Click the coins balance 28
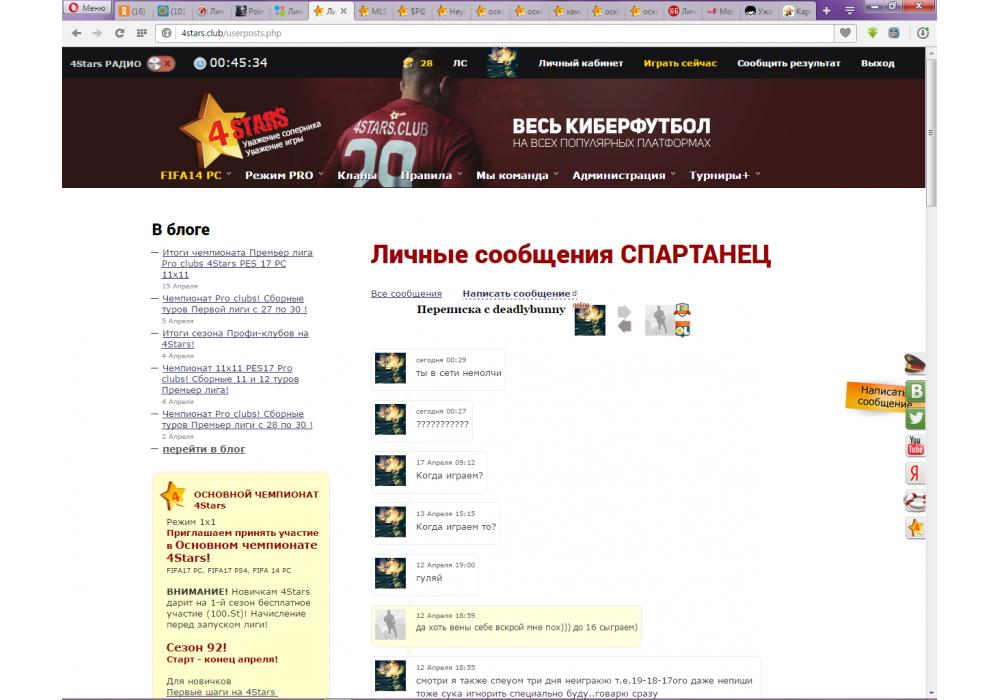Image resolution: width=1000 pixels, height=700 pixels. coord(419,63)
